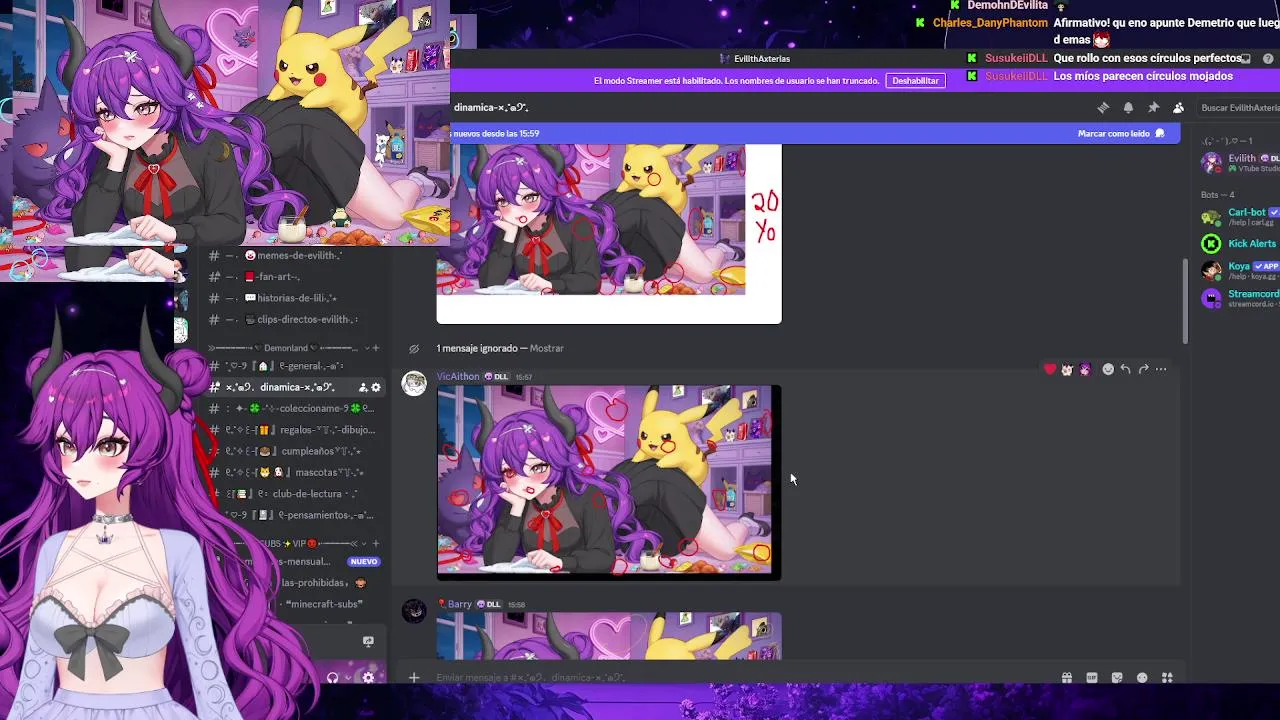Viewport: 1280px width, 720px height.
Task: Open Evilith member profile
Action: [1240, 163]
